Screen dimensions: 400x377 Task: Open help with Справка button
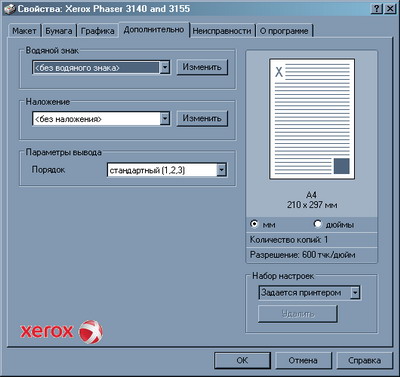tap(364, 360)
